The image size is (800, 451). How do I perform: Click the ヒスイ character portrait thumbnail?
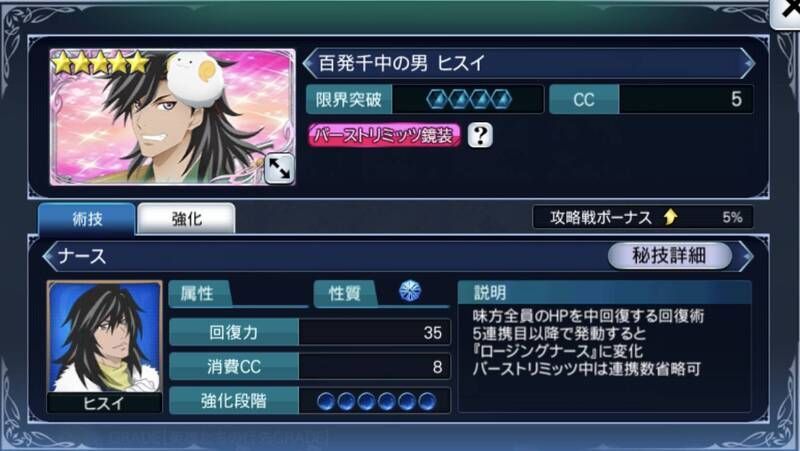(105, 345)
